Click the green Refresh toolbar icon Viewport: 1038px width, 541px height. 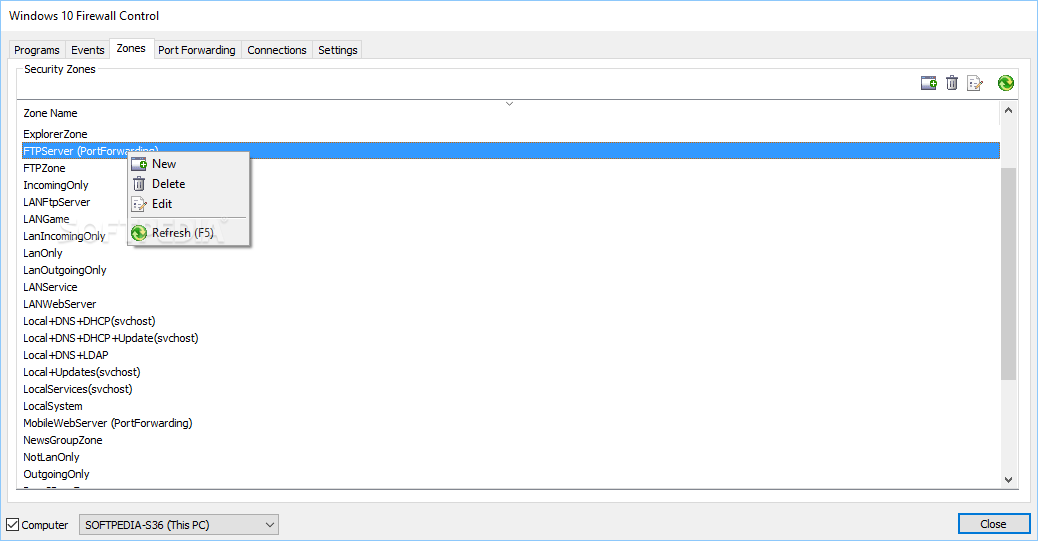pos(1006,83)
